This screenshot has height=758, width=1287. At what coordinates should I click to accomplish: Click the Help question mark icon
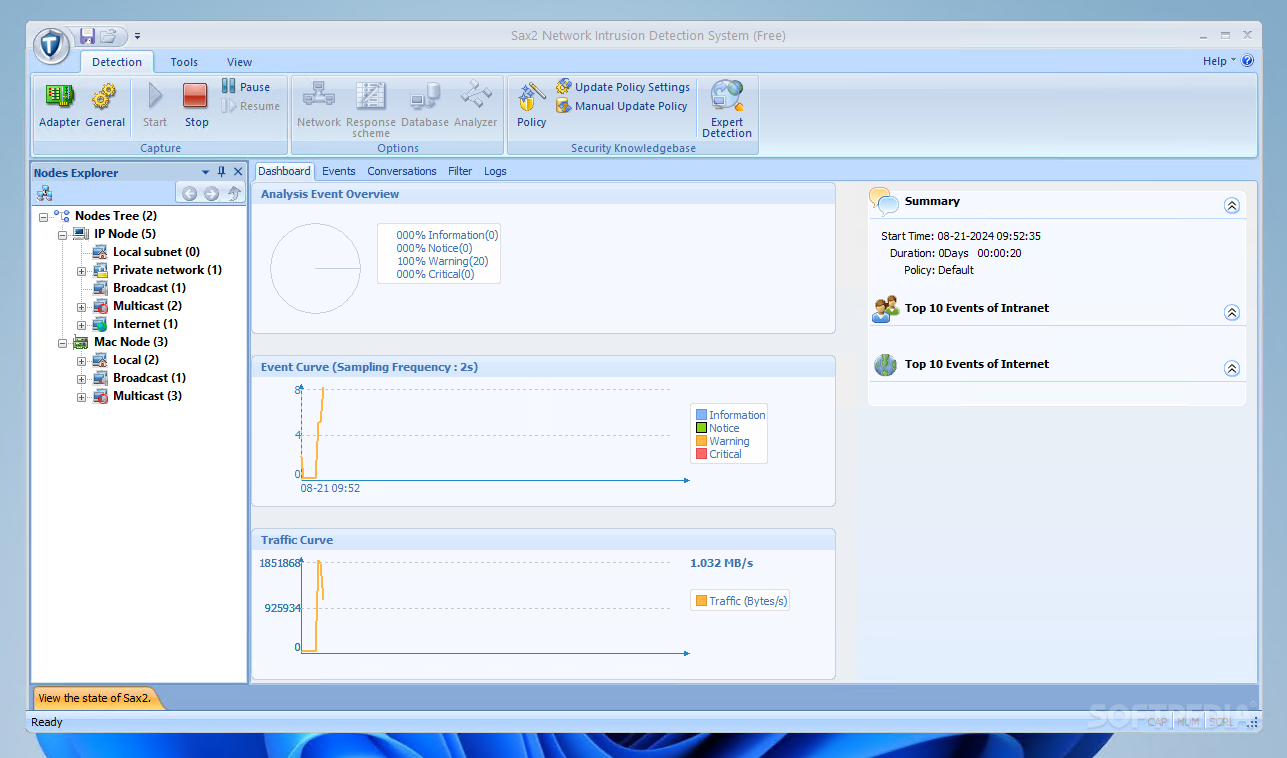tap(1247, 61)
